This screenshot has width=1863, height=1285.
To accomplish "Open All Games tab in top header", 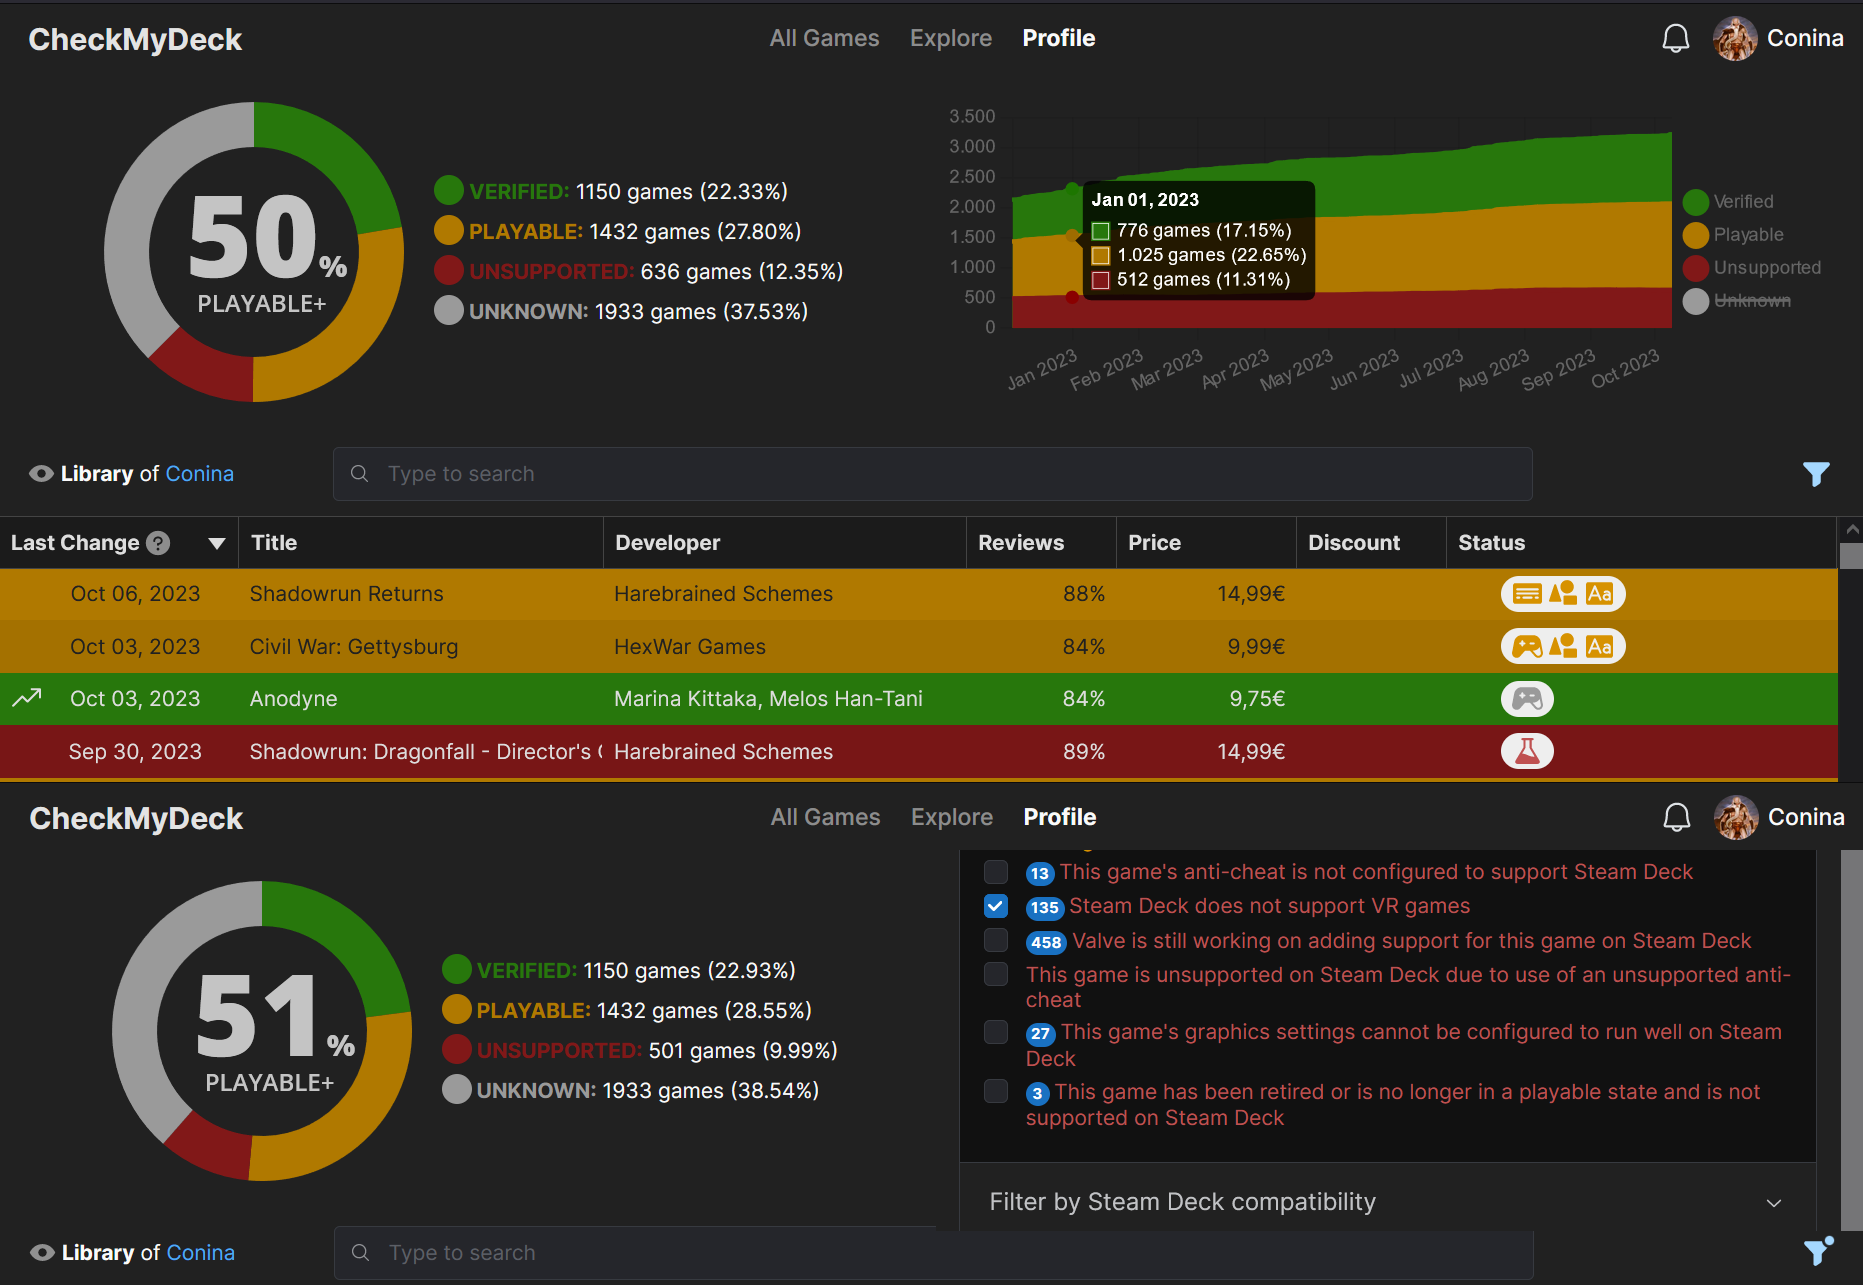I will 824,38.
